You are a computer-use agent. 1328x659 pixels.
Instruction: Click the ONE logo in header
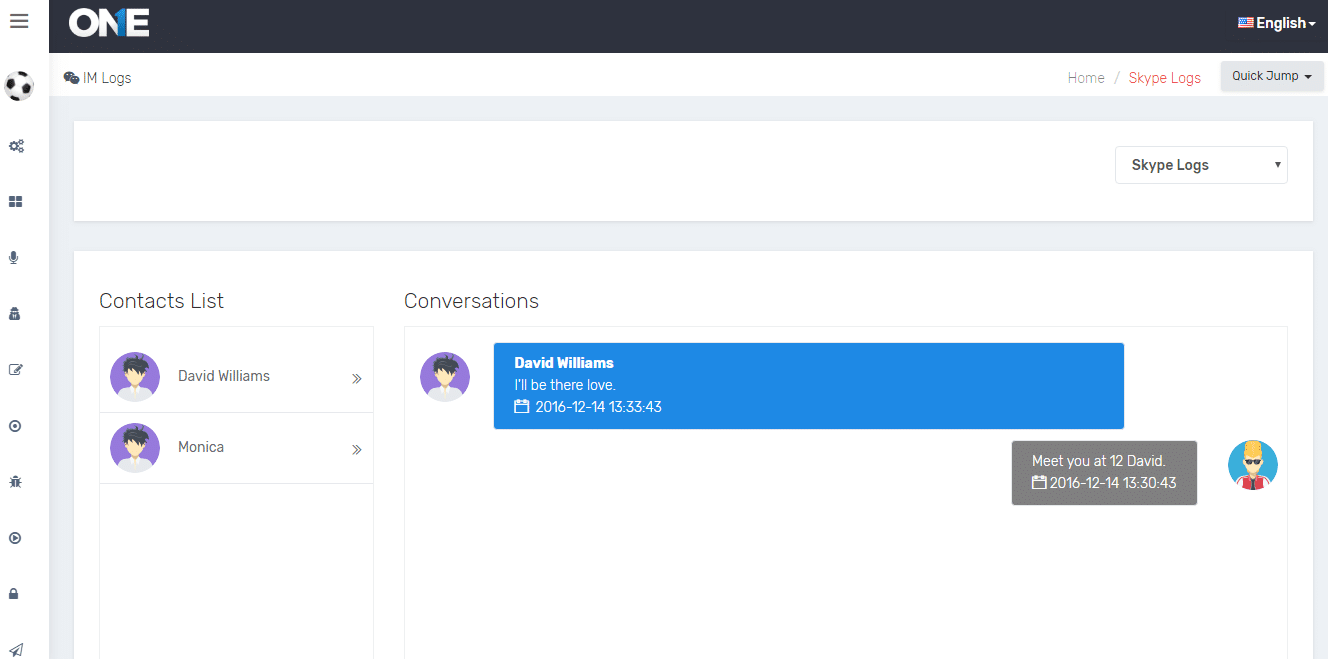click(109, 23)
